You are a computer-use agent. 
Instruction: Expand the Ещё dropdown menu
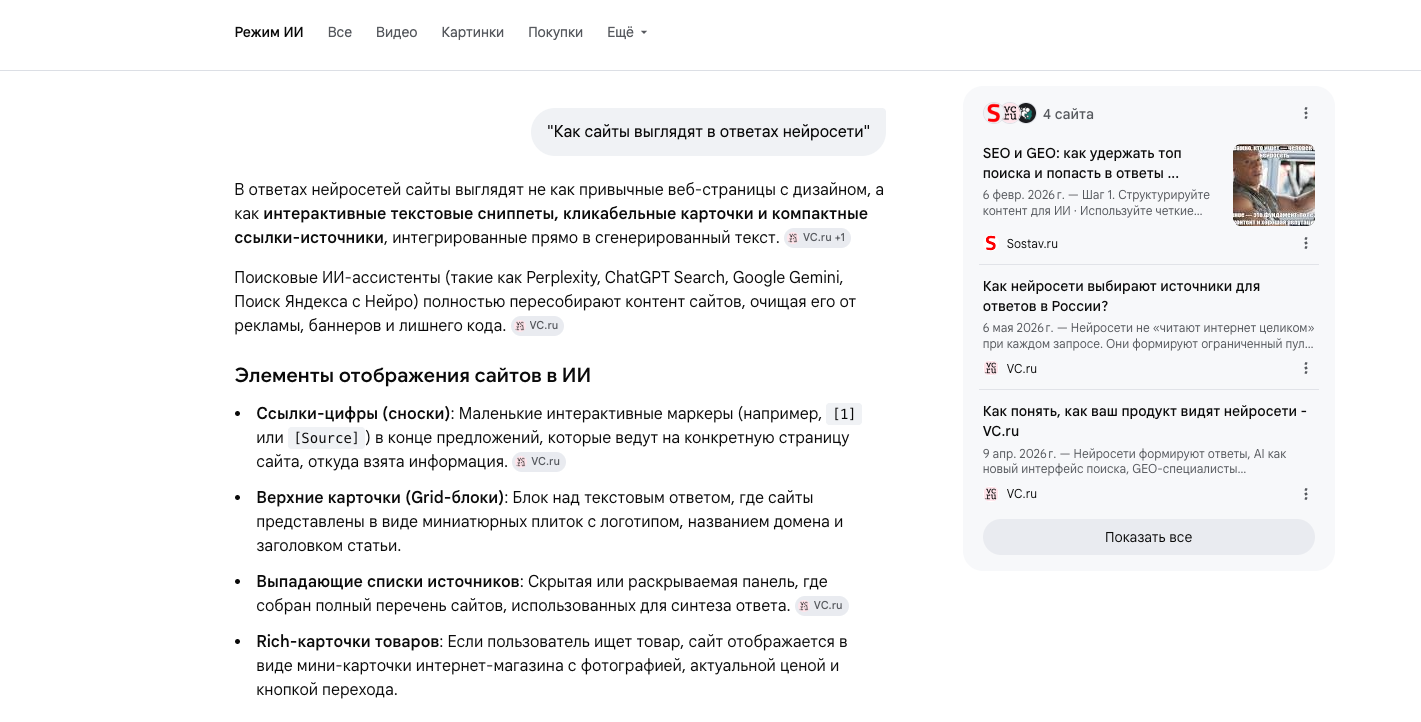coord(627,32)
